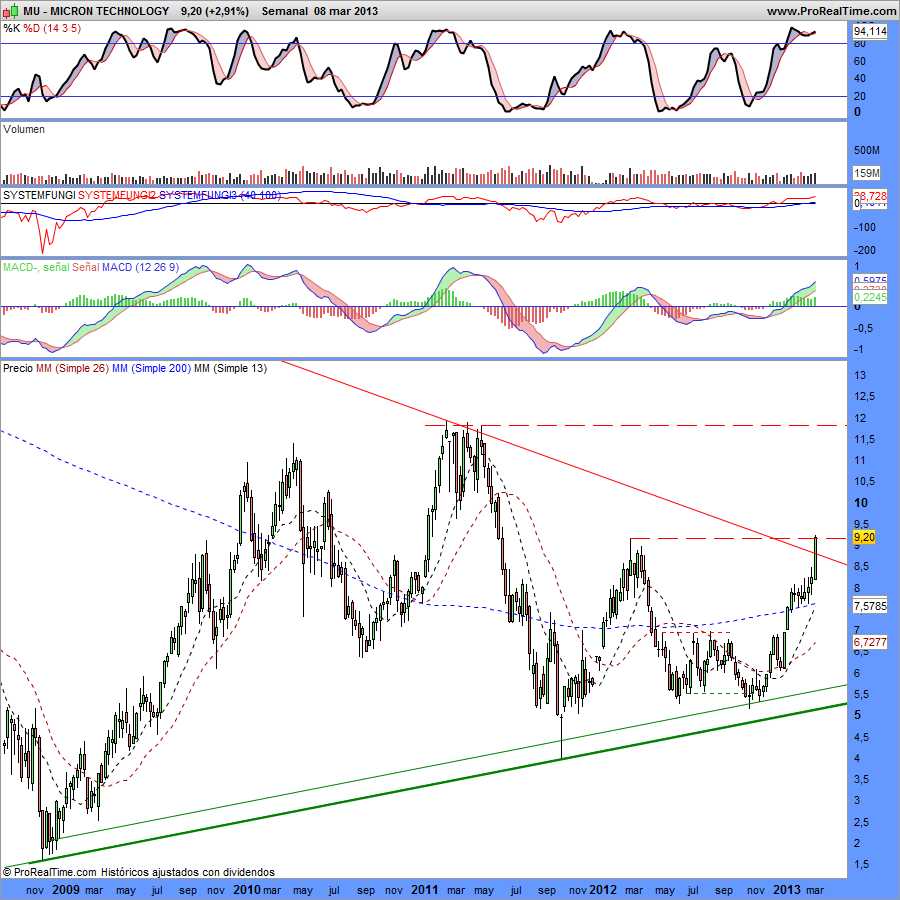Image resolution: width=900 pixels, height=900 pixels.
Task: Click the red 6,7277 moving average value label
Action: click(x=870, y=642)
